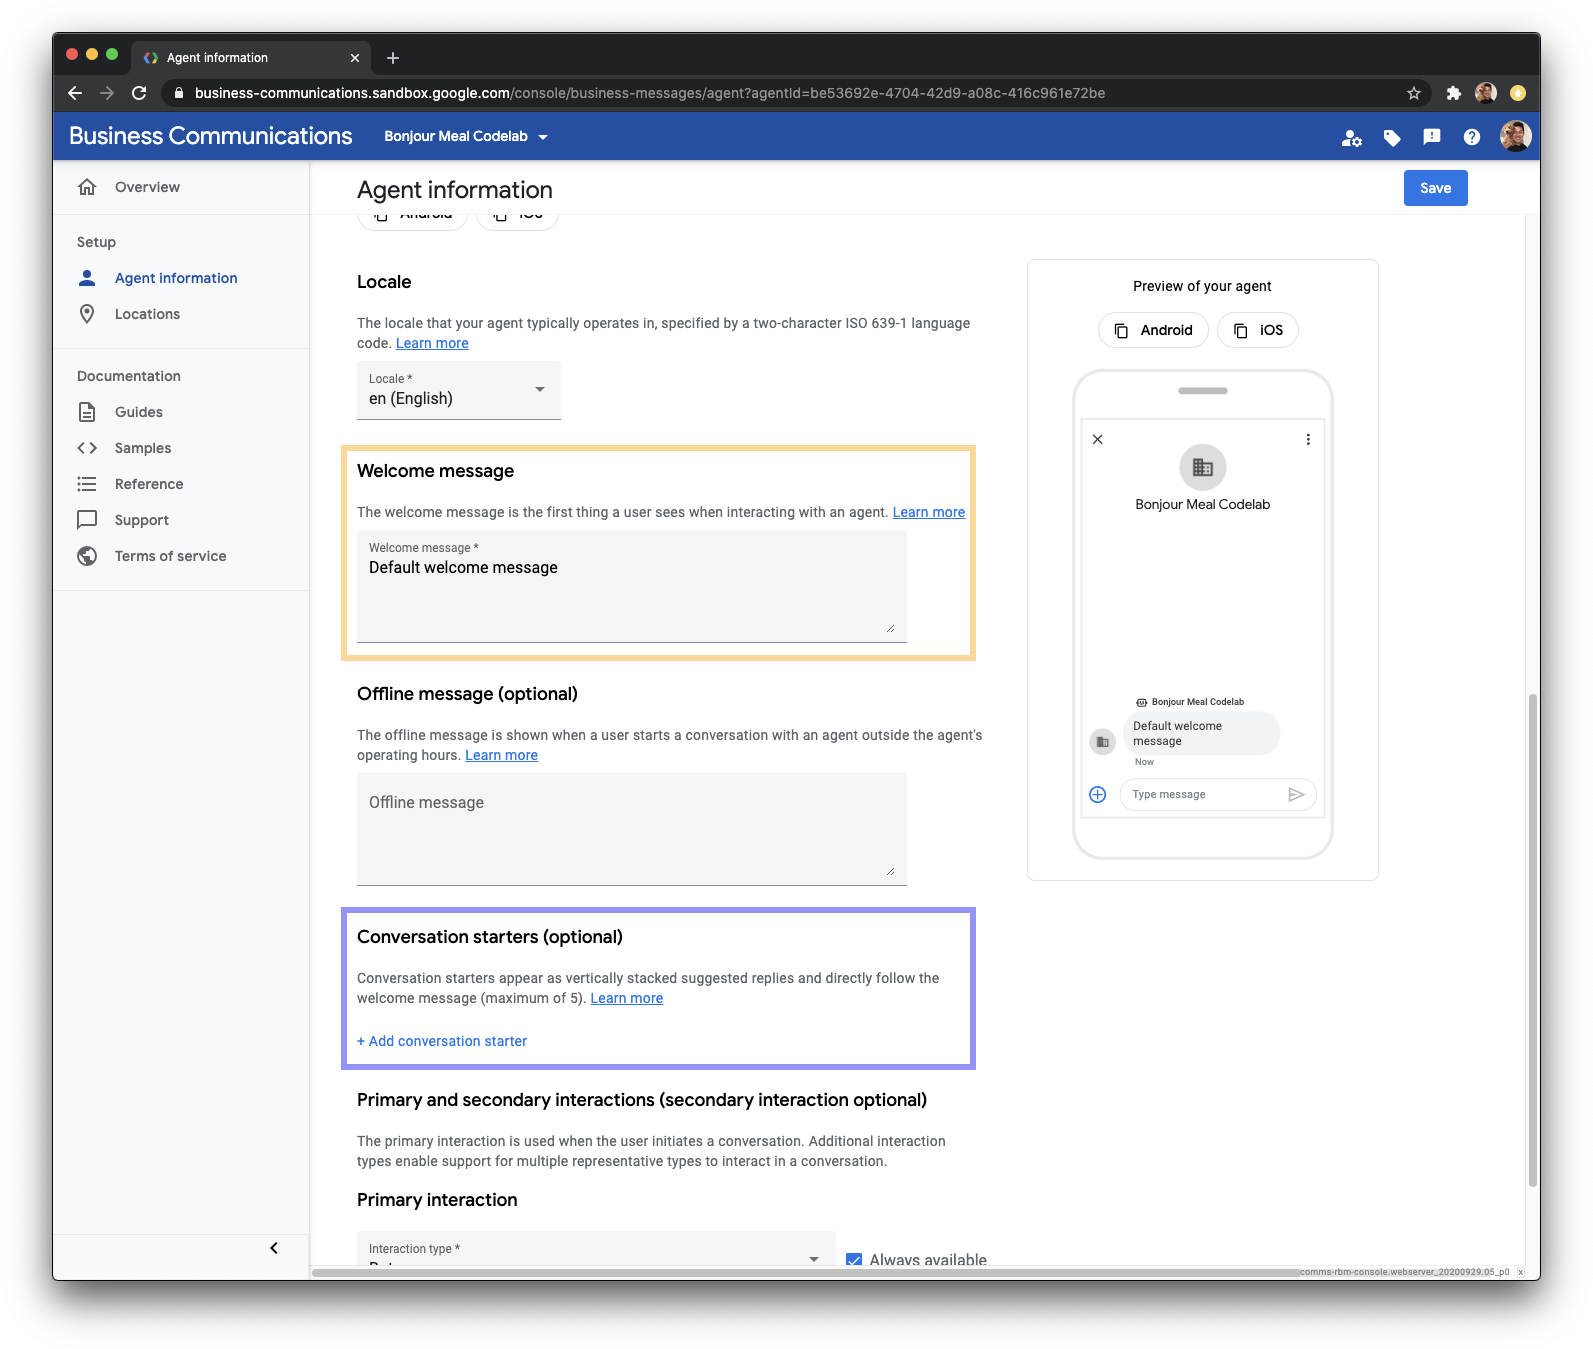
Task: Open the Interaction type dropdown
Action: [595, 1250]
